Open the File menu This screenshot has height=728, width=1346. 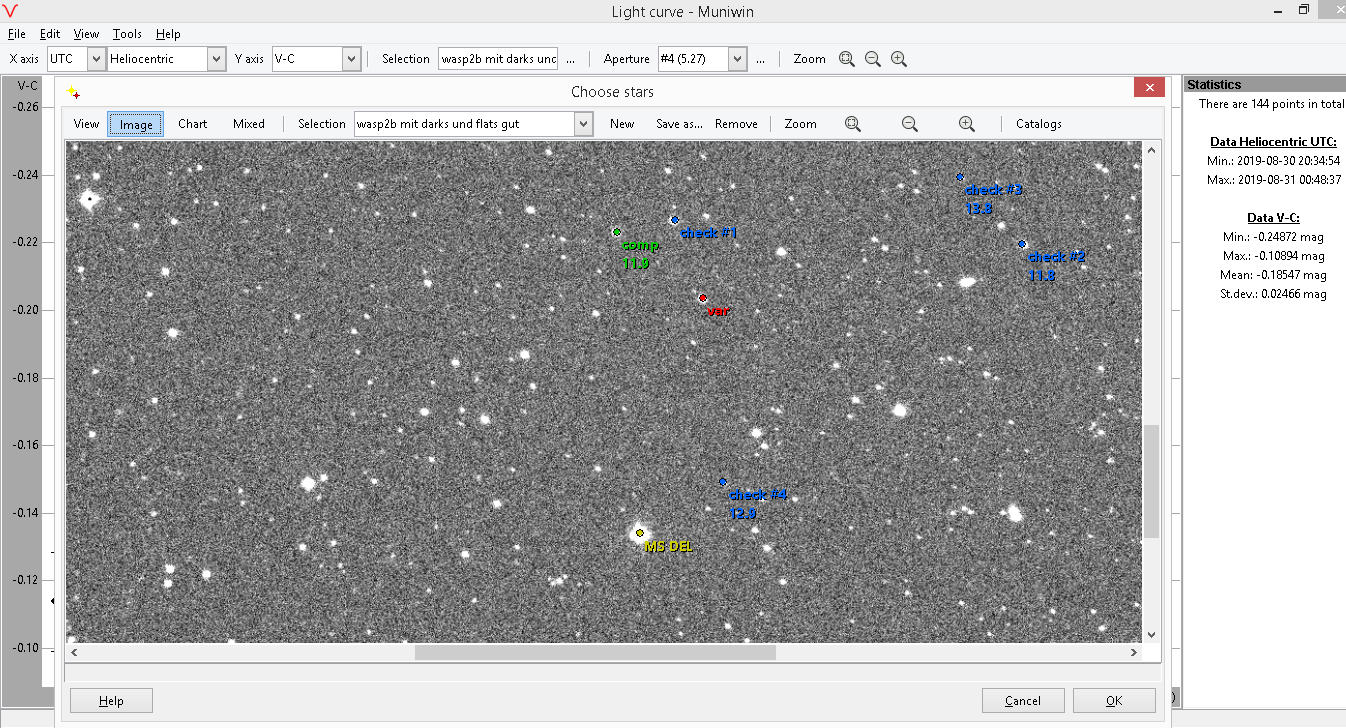[x=16, y=34]
